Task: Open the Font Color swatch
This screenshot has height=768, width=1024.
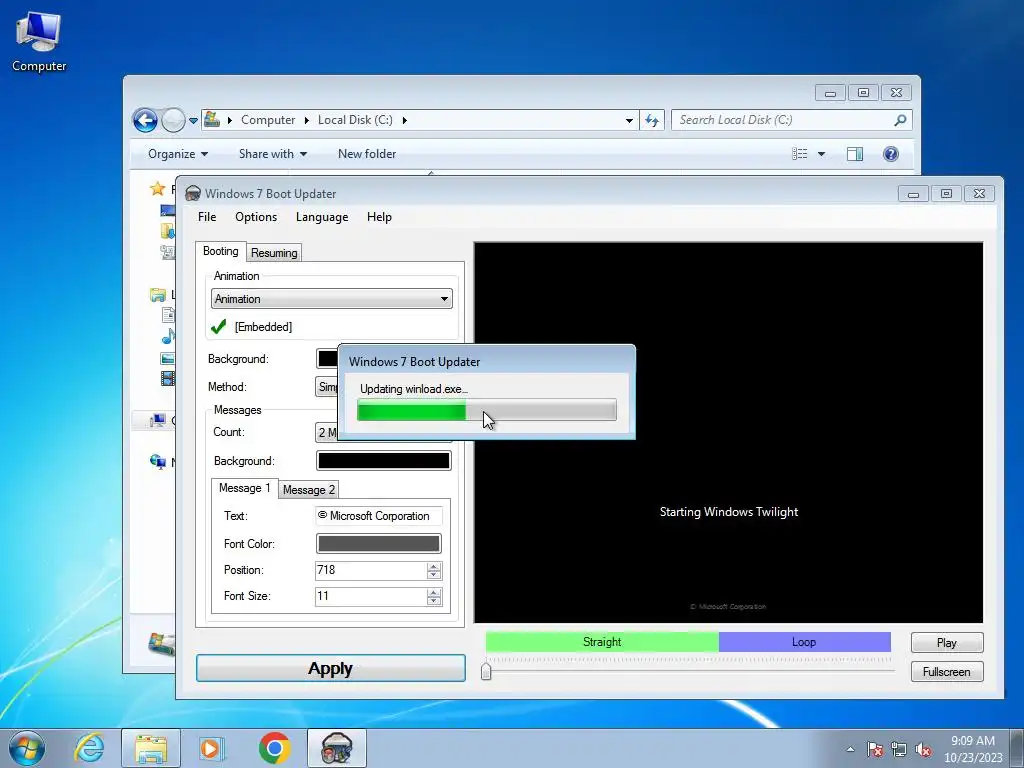Action: (x=379, y=544)
